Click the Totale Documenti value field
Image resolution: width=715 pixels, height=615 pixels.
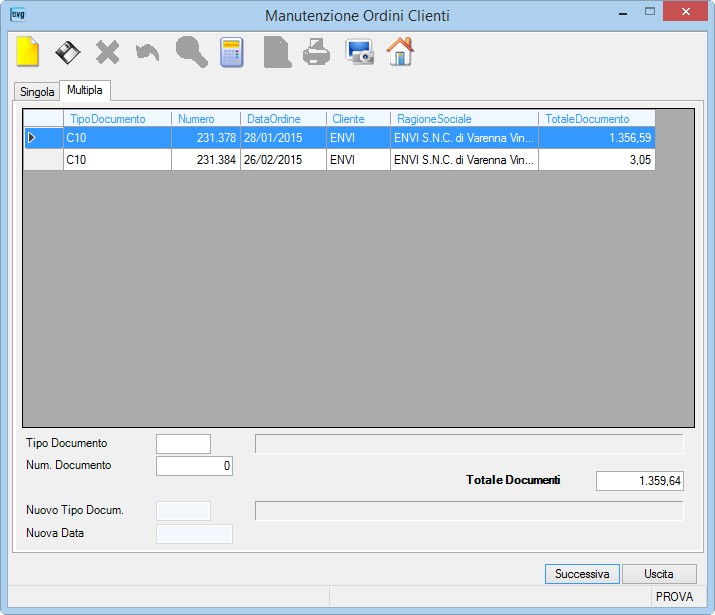640,481
